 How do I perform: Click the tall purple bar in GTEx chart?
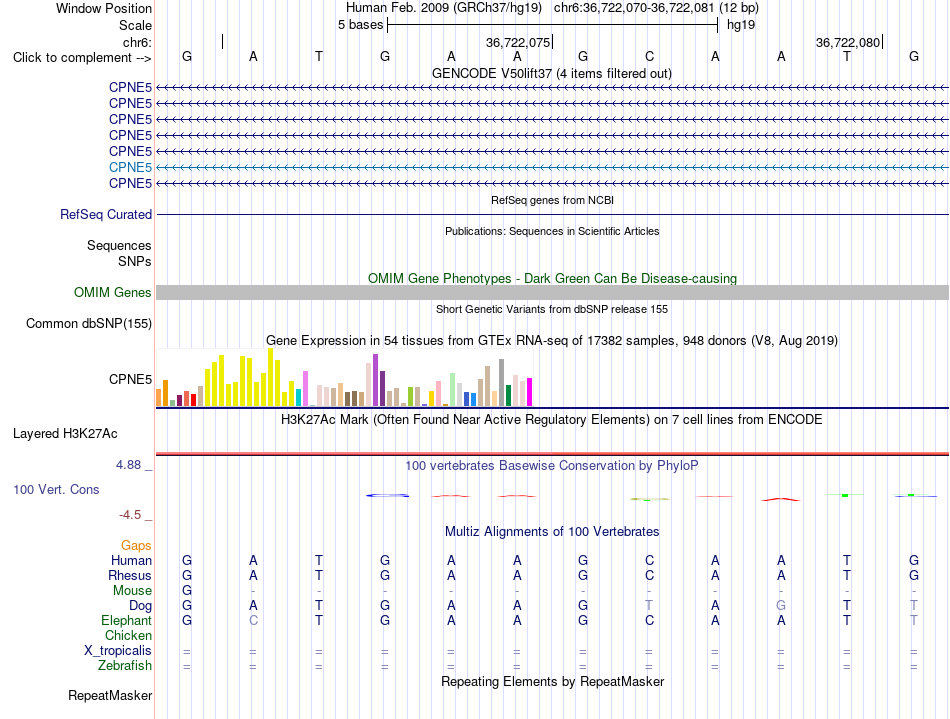click(x=376, y=380)
